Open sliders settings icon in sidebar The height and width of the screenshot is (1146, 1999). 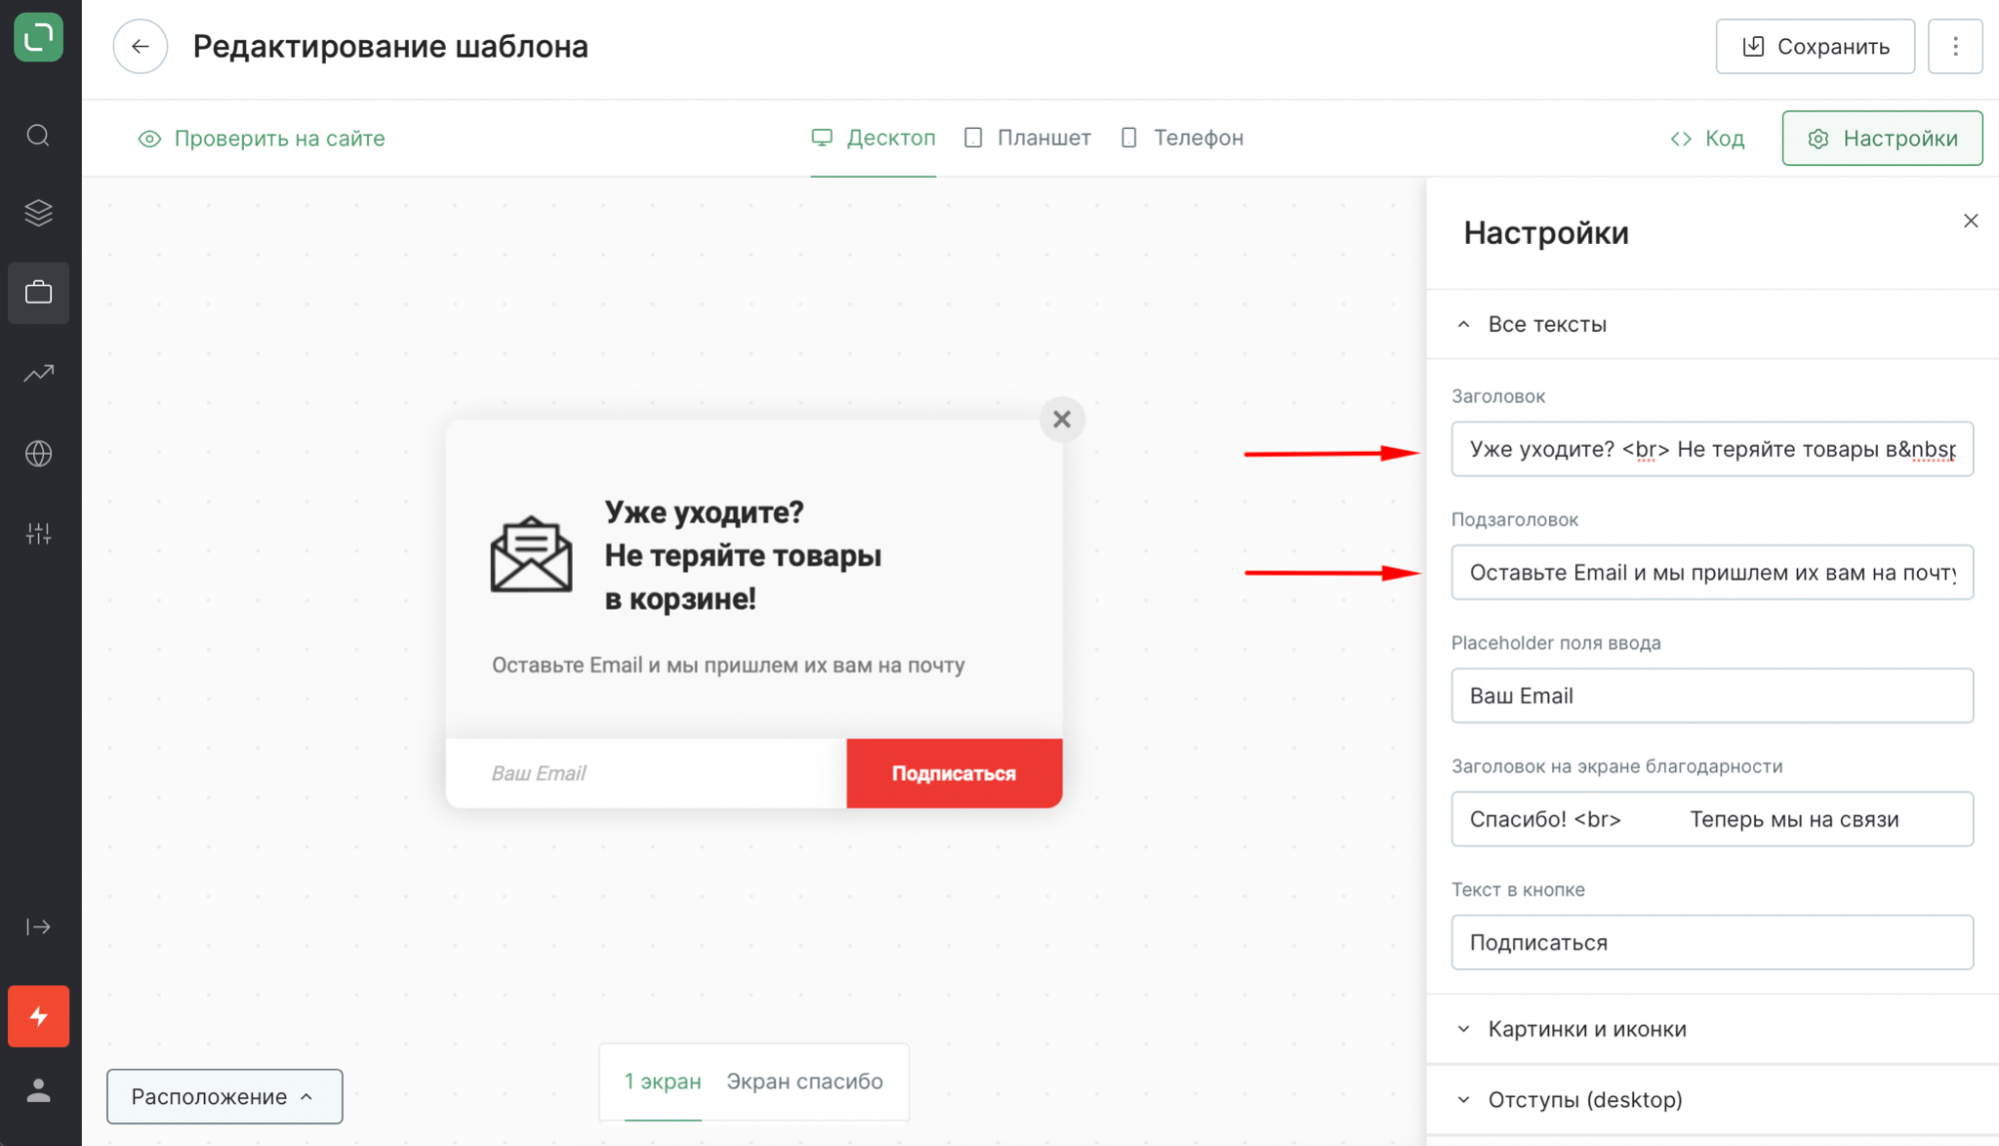(39, 533)
